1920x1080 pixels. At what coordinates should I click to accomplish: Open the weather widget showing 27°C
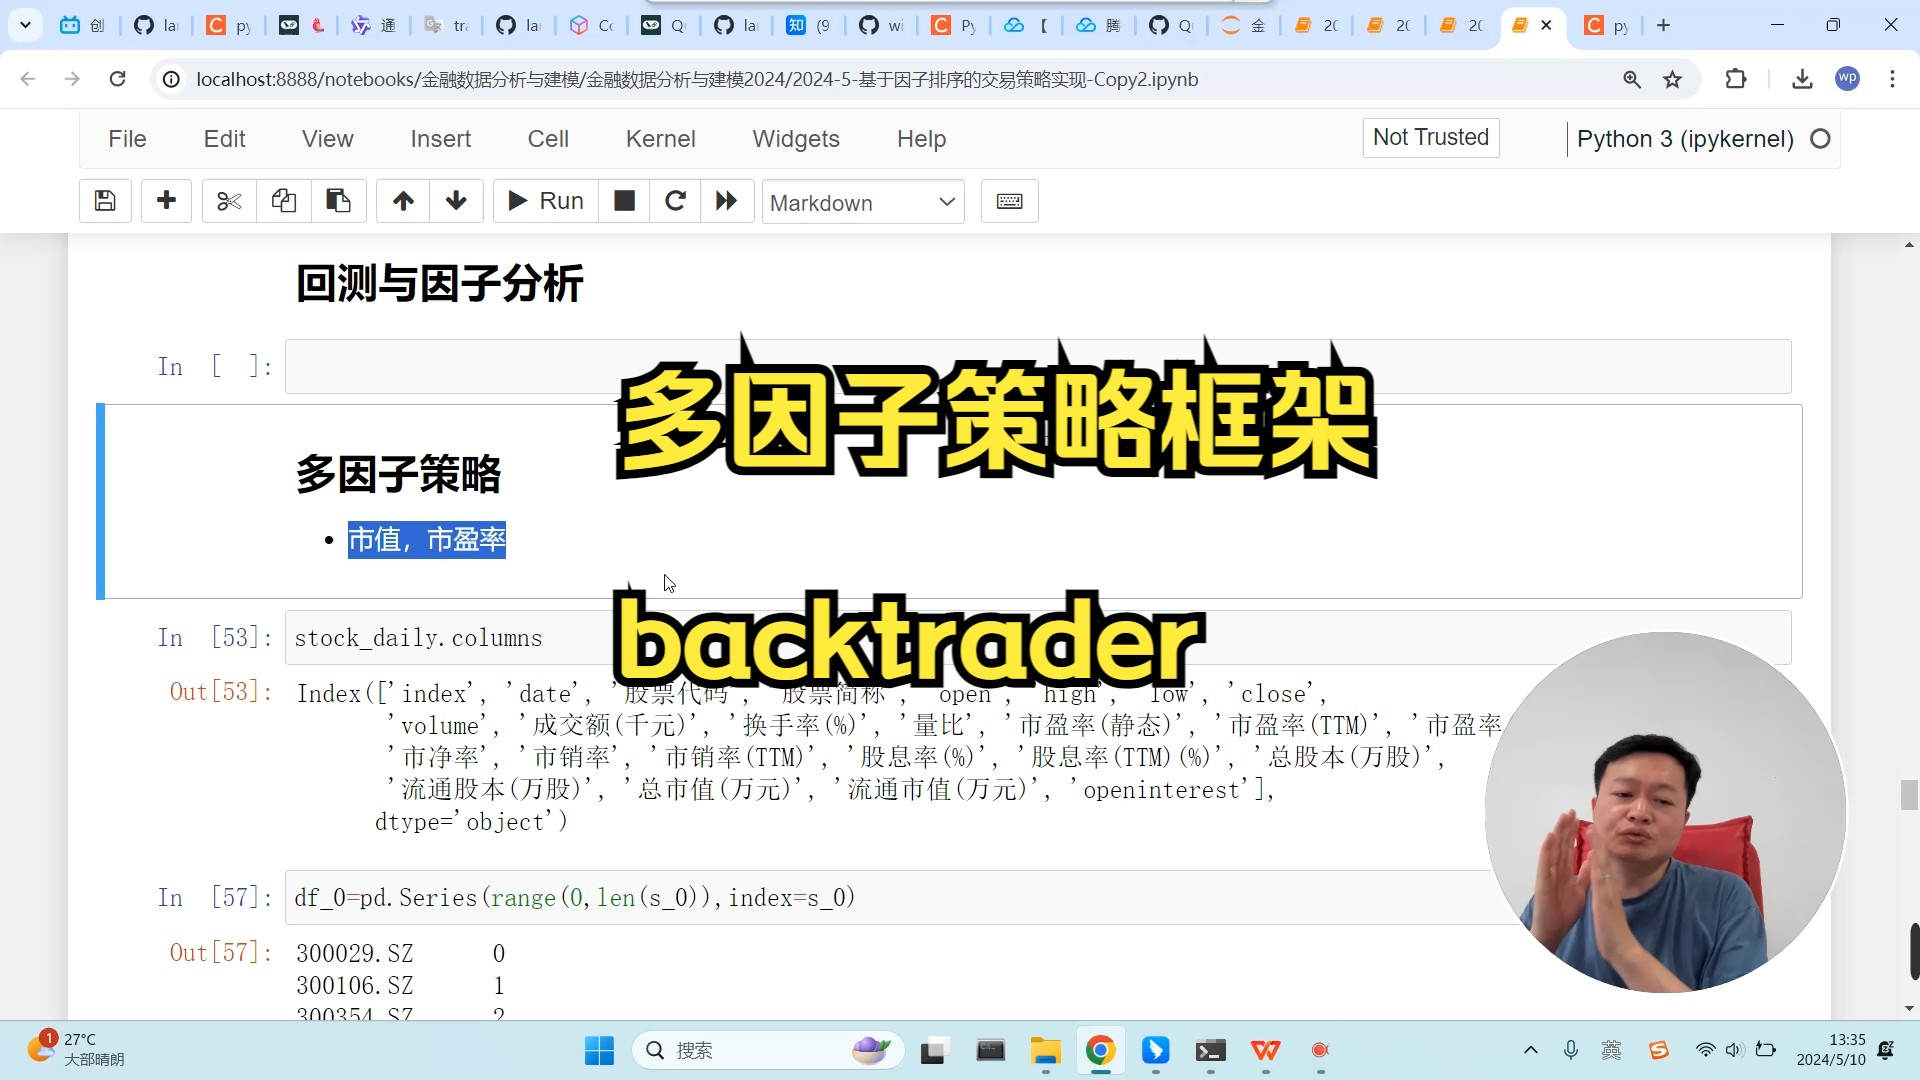tap(76, 1050)
